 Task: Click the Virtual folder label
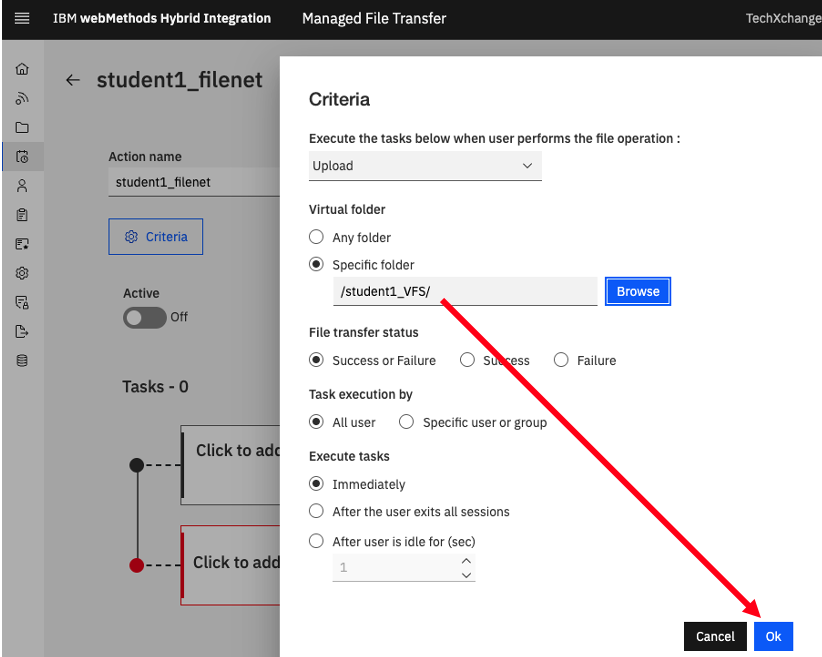click(347, 209)
